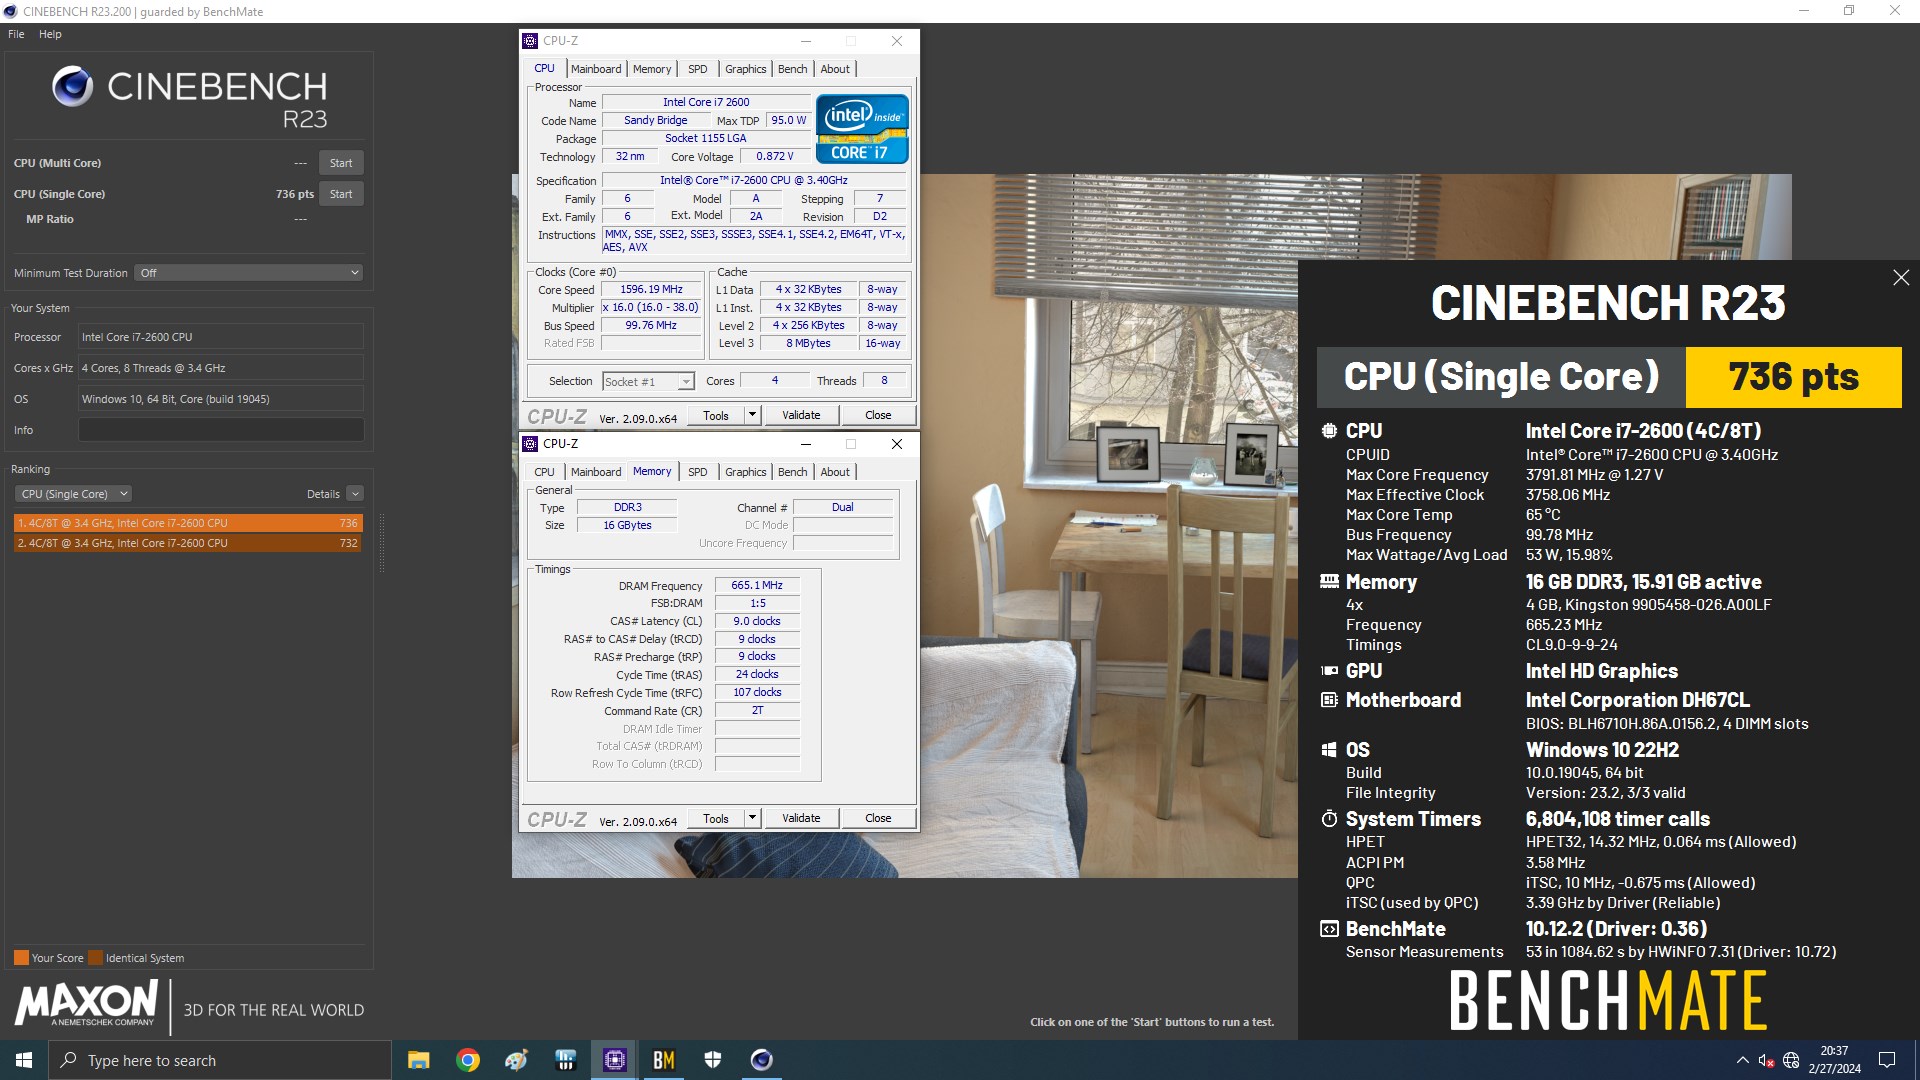Click the GPU card icon in BenchMate panel

coord(1329,671)
